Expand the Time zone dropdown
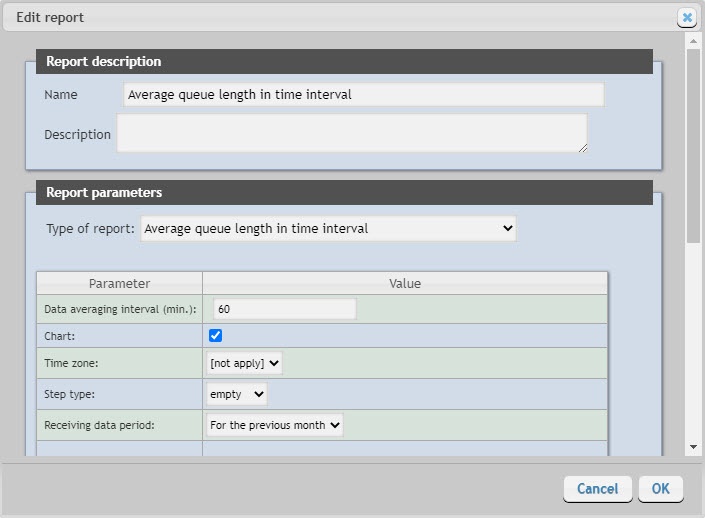Viewport: 705px width, 518px height. tap(244, 364)
